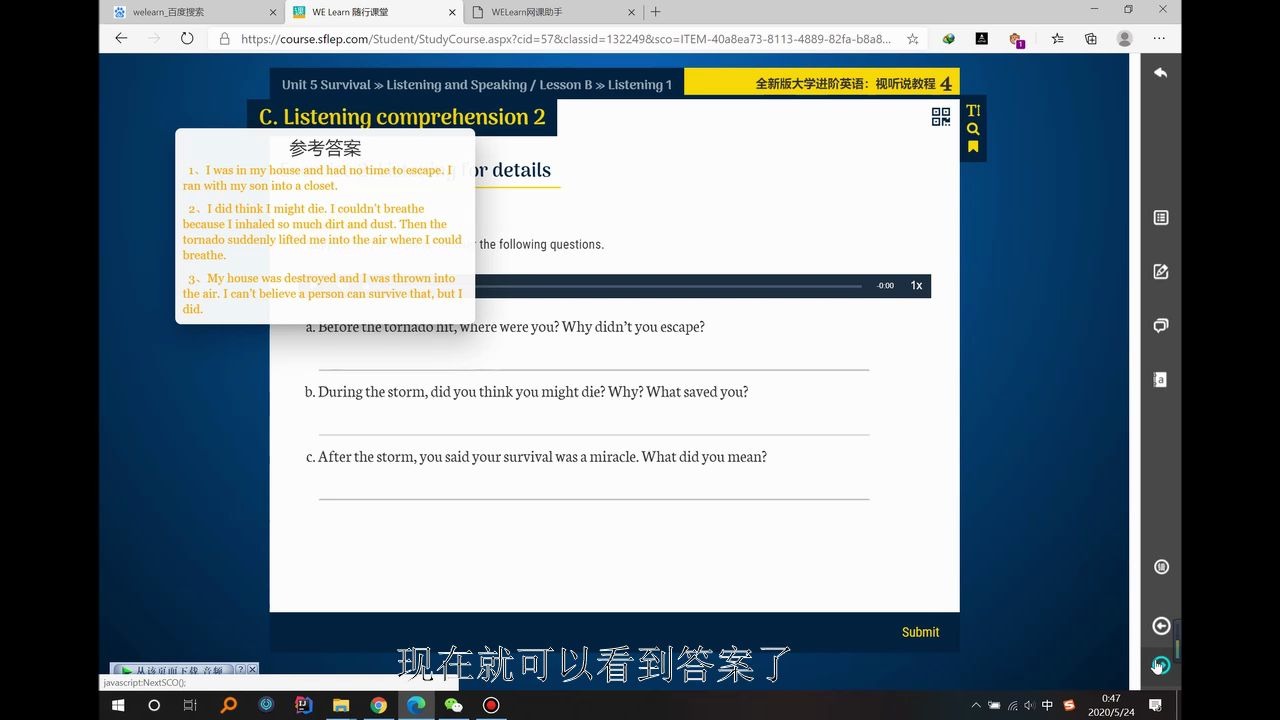Viewport: 1280px width, 720px height.
Task: Open volume control in system tray
Action: coord(1029,705)
